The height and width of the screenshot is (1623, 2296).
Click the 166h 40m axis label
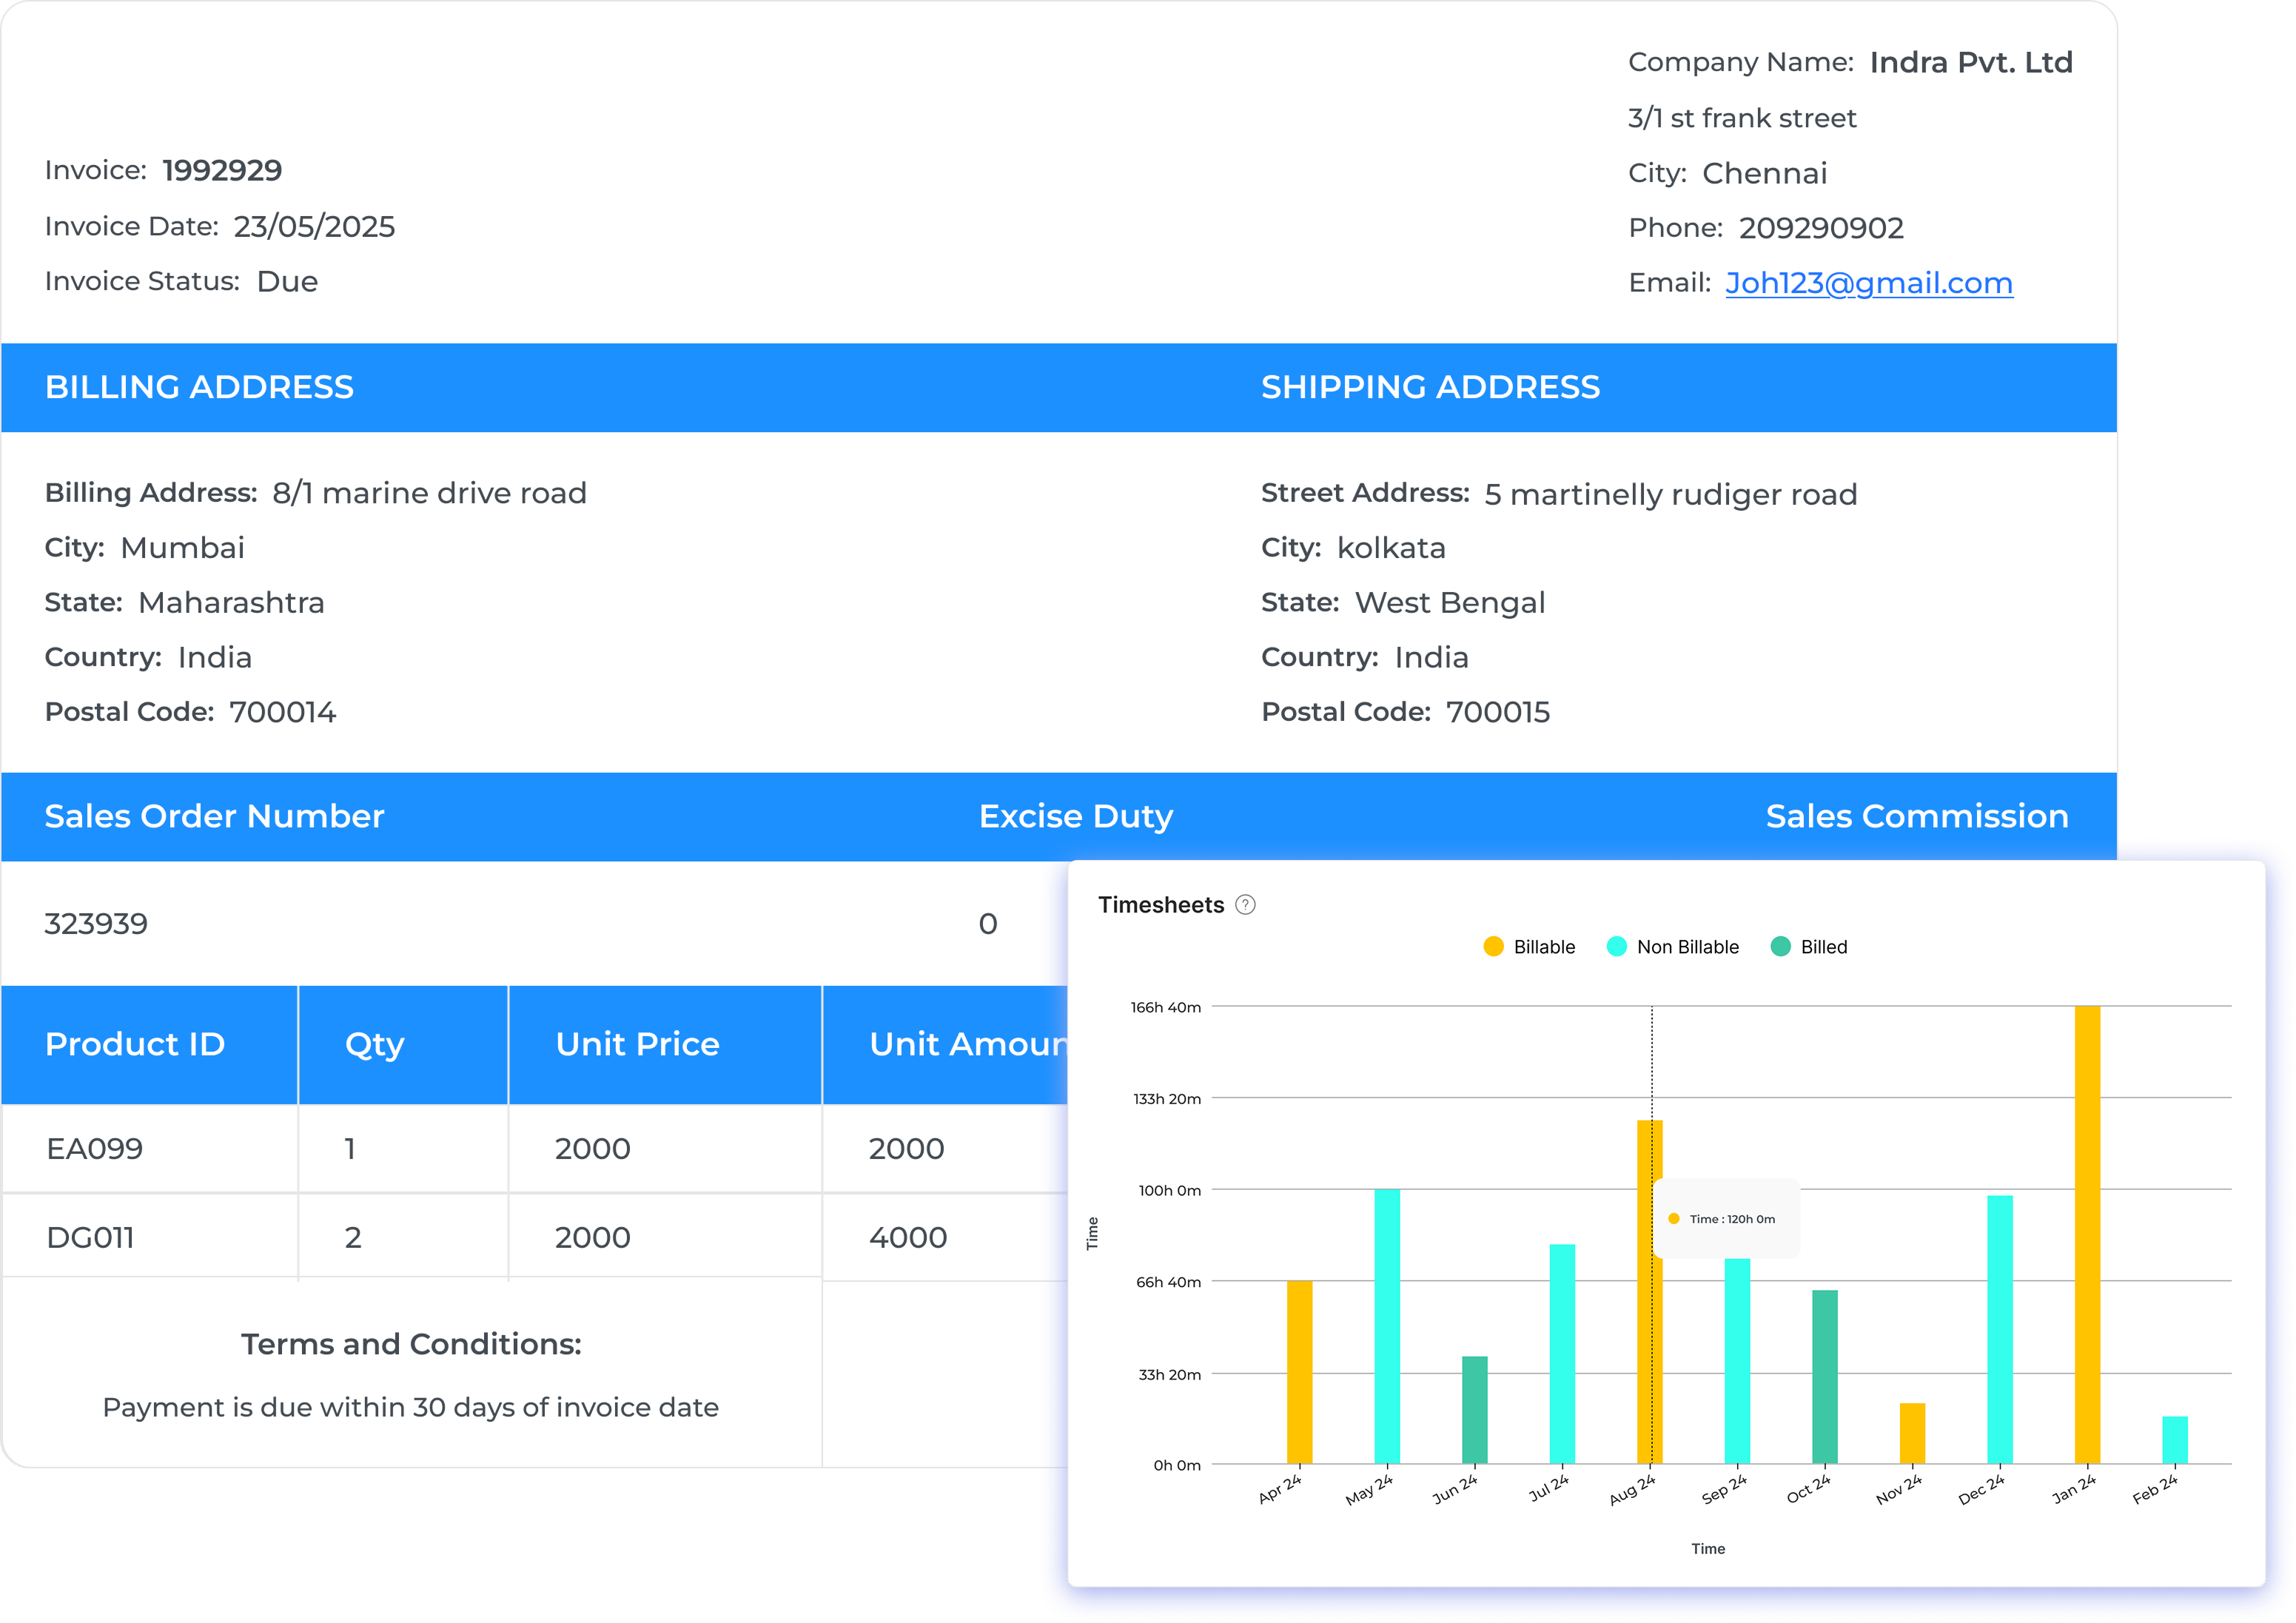1166,1007
